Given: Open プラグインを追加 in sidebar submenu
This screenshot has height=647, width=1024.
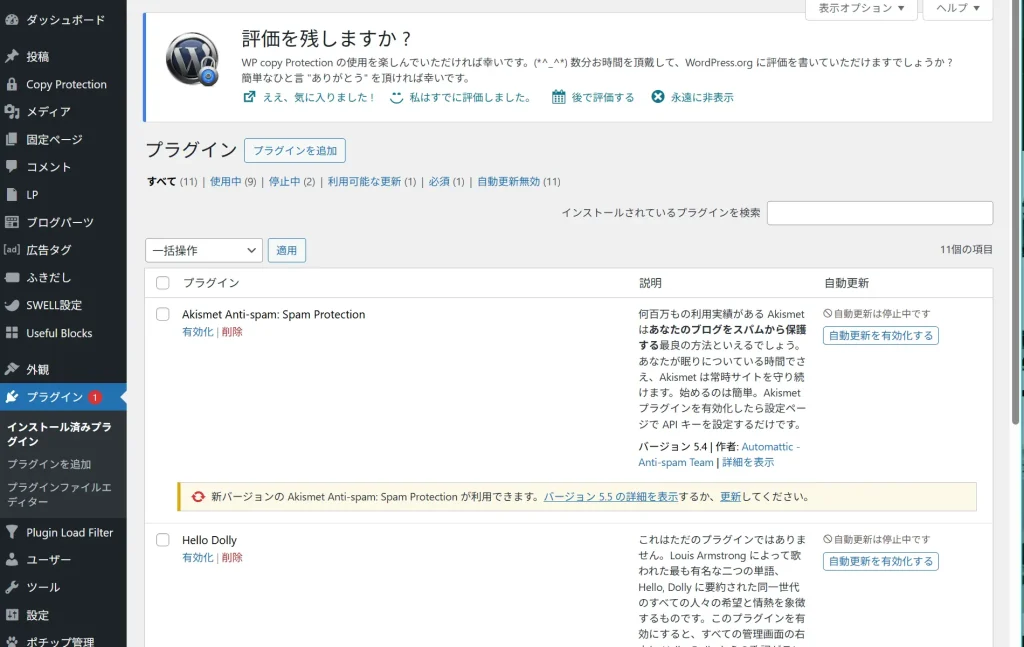Looking at the screenshot, I should pyautogui.click(x=49, y=464).
